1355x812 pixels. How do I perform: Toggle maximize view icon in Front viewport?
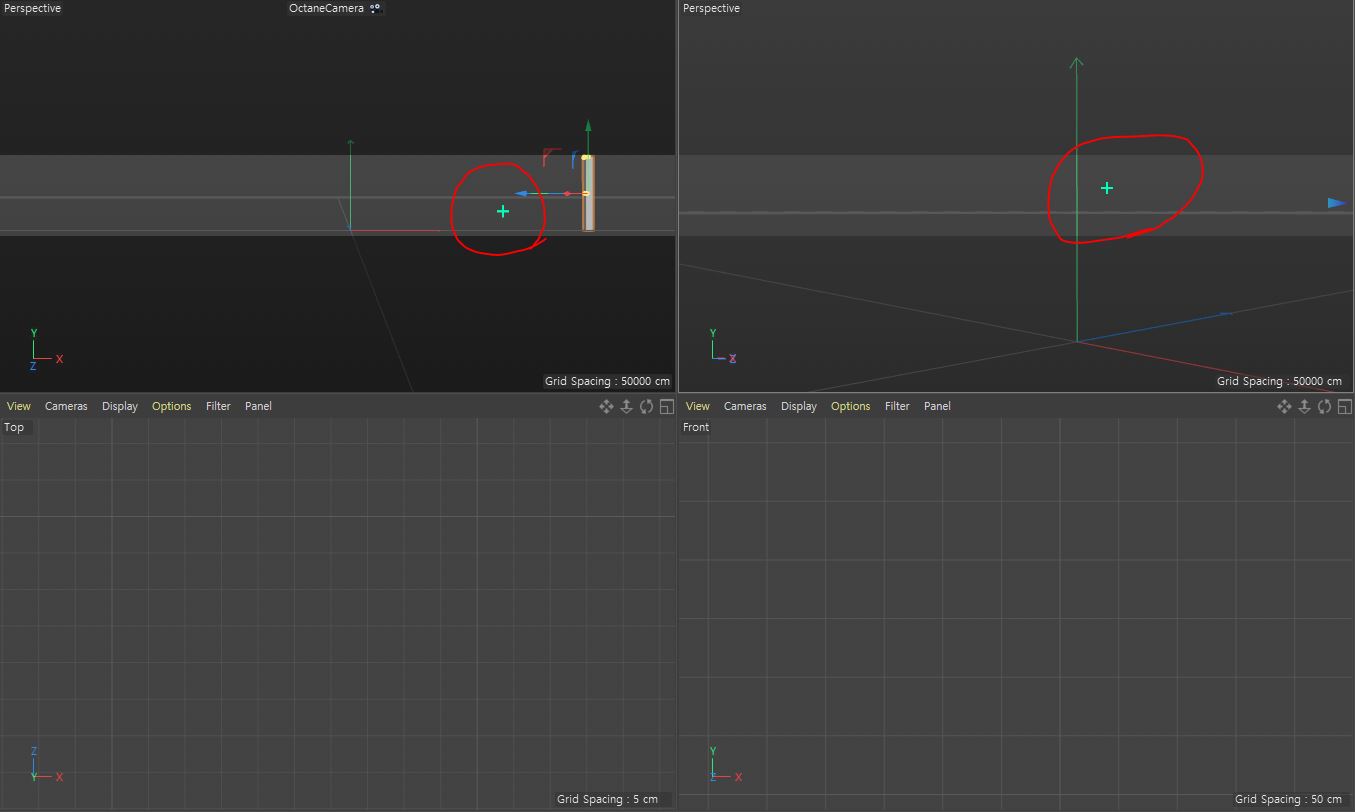click(1344, 406)
